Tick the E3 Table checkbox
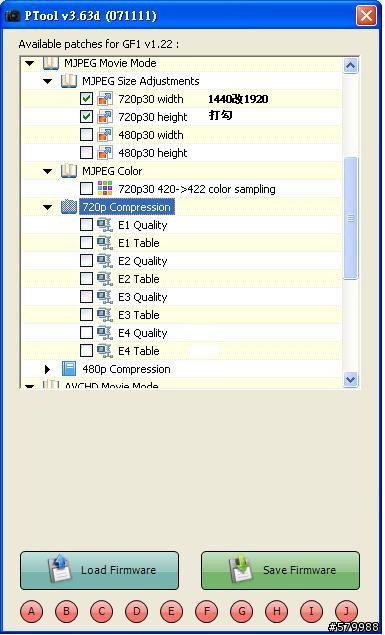This screenshot has height=635, width=385. [86, 315]
